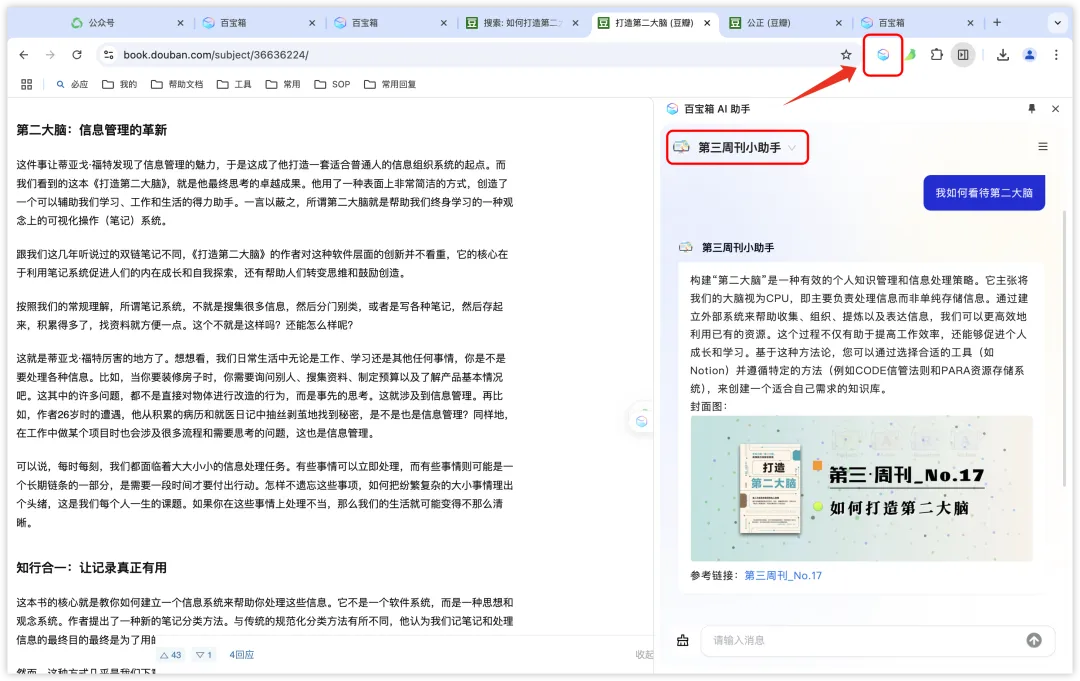Open the 必应 bookmark
The height and width of the screenshot is (681, 1080).
(72, 84)
